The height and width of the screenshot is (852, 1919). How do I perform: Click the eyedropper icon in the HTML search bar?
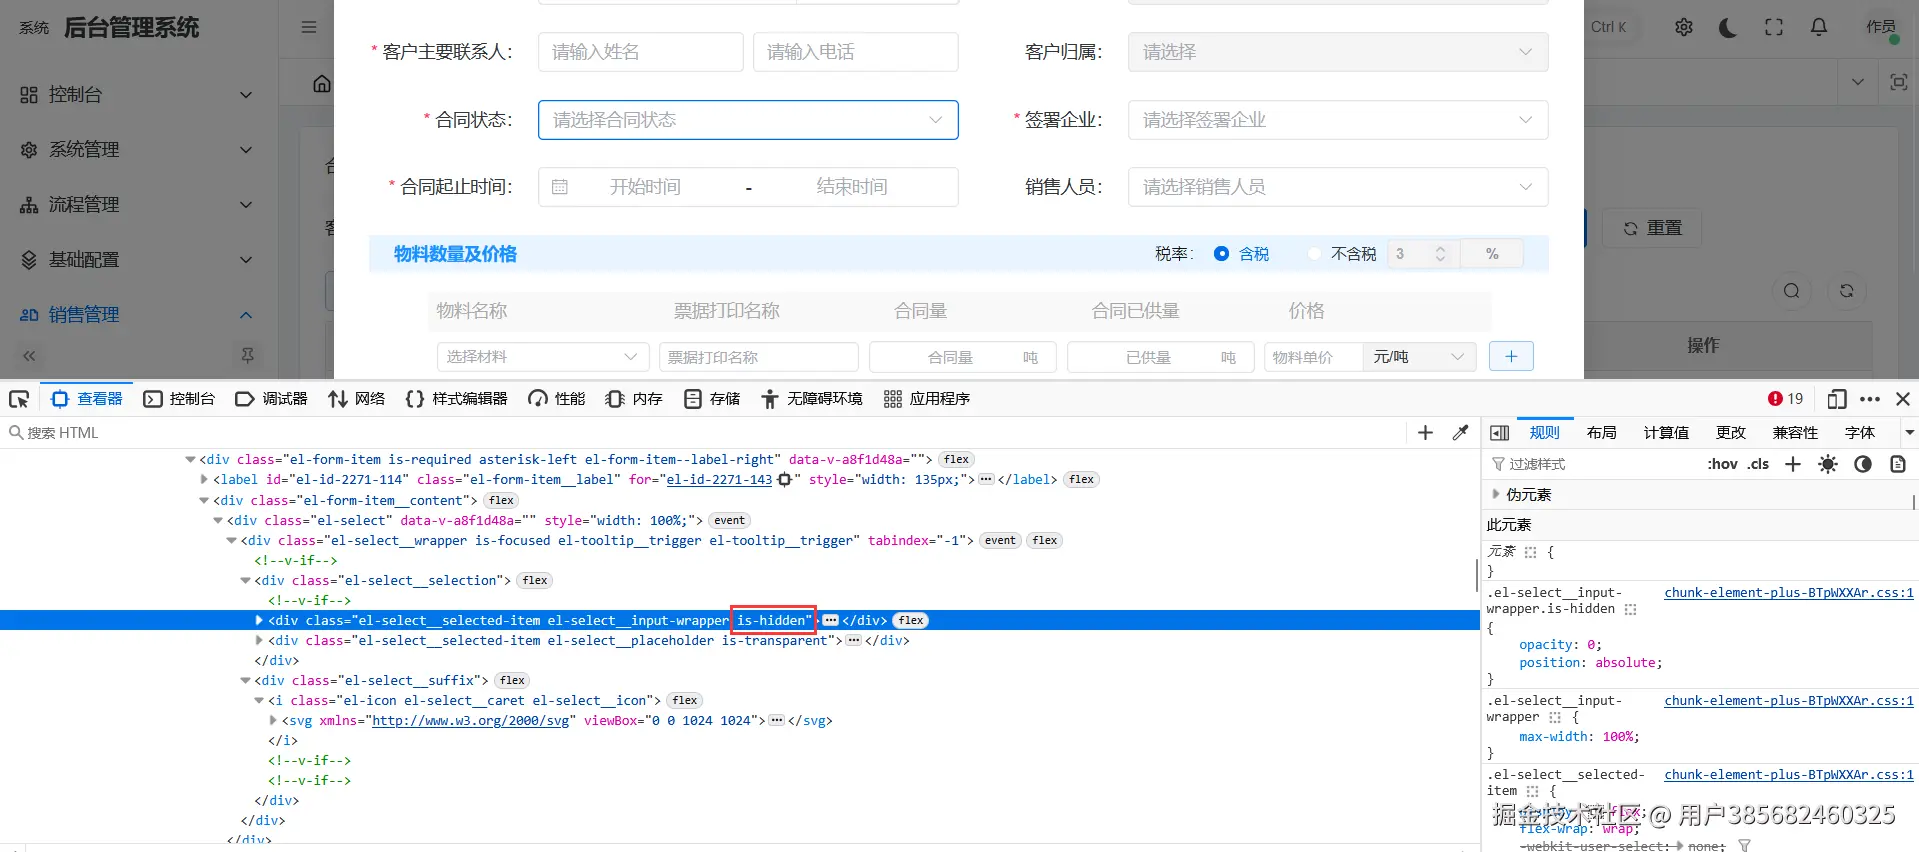(x=1460, y=433)
